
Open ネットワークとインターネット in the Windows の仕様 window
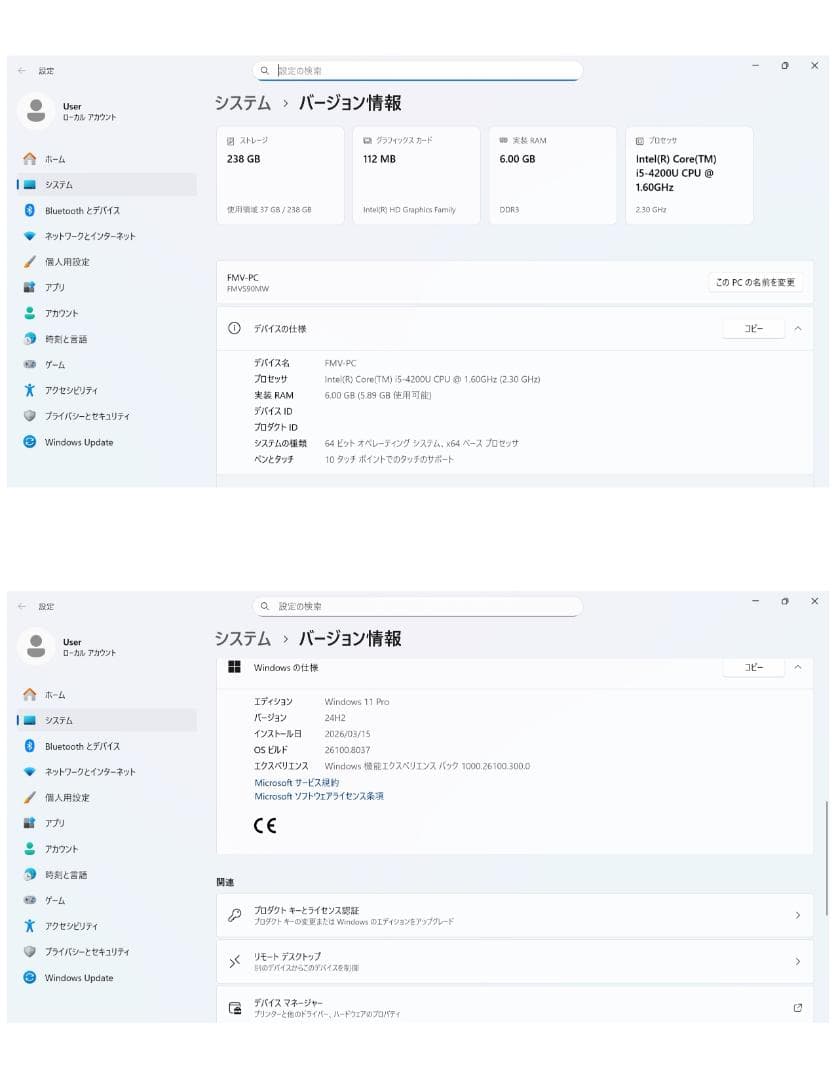point(107,772)
